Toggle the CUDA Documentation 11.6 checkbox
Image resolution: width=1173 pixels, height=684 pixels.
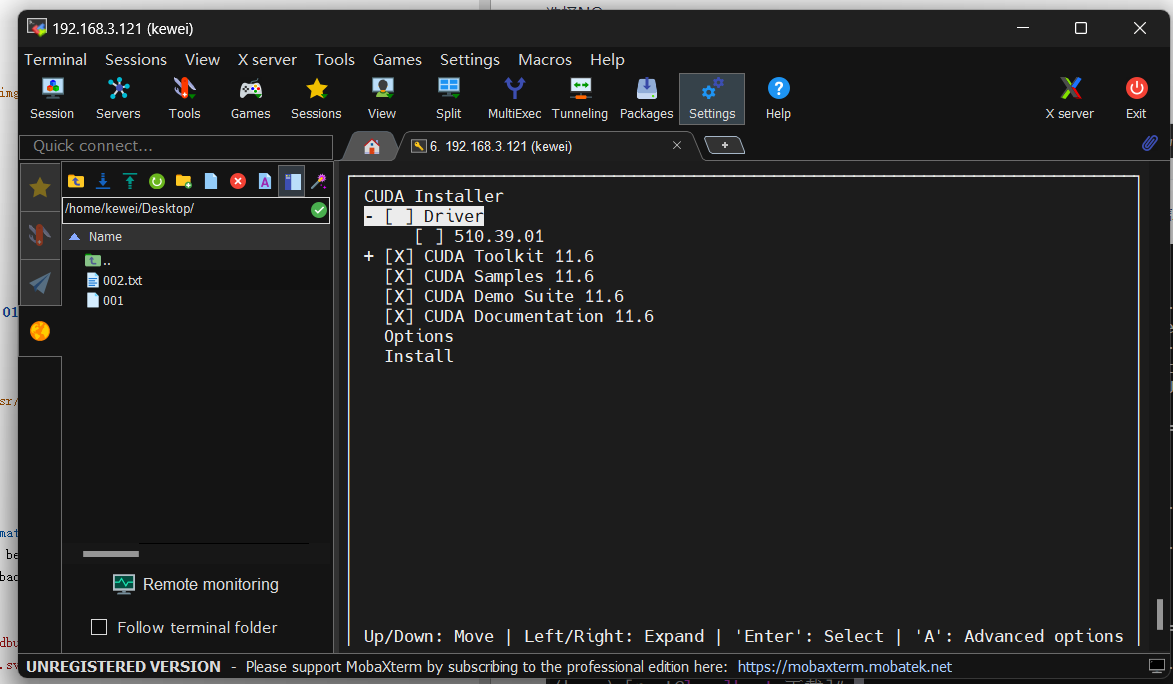pos(399,317)
